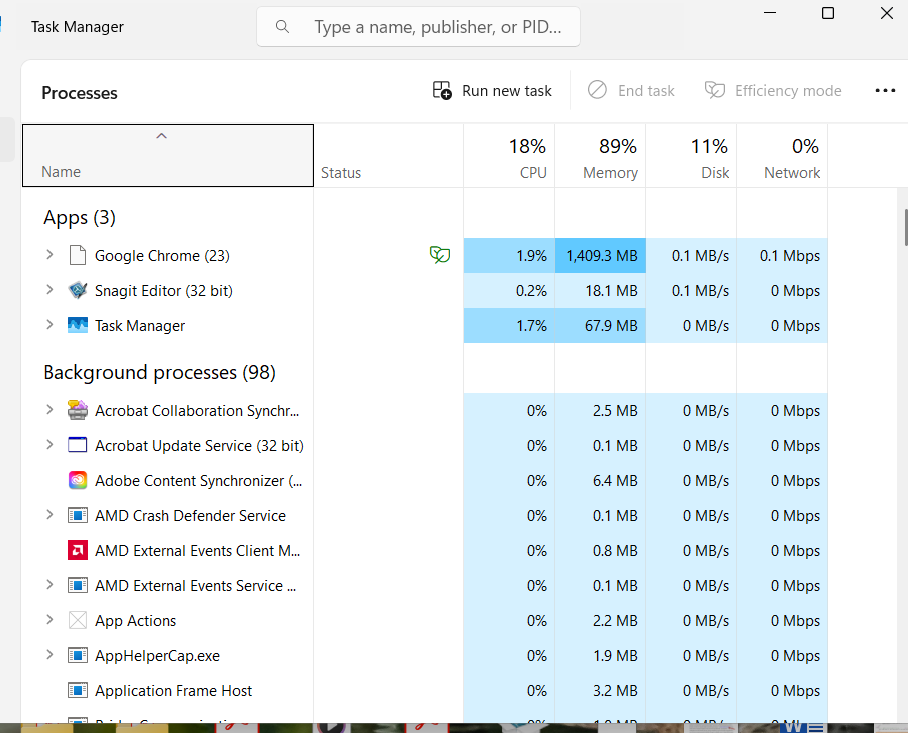The width and height of the screenshot is (908, 733).
Task: Click the Processes page title
Action: (79, 93)
